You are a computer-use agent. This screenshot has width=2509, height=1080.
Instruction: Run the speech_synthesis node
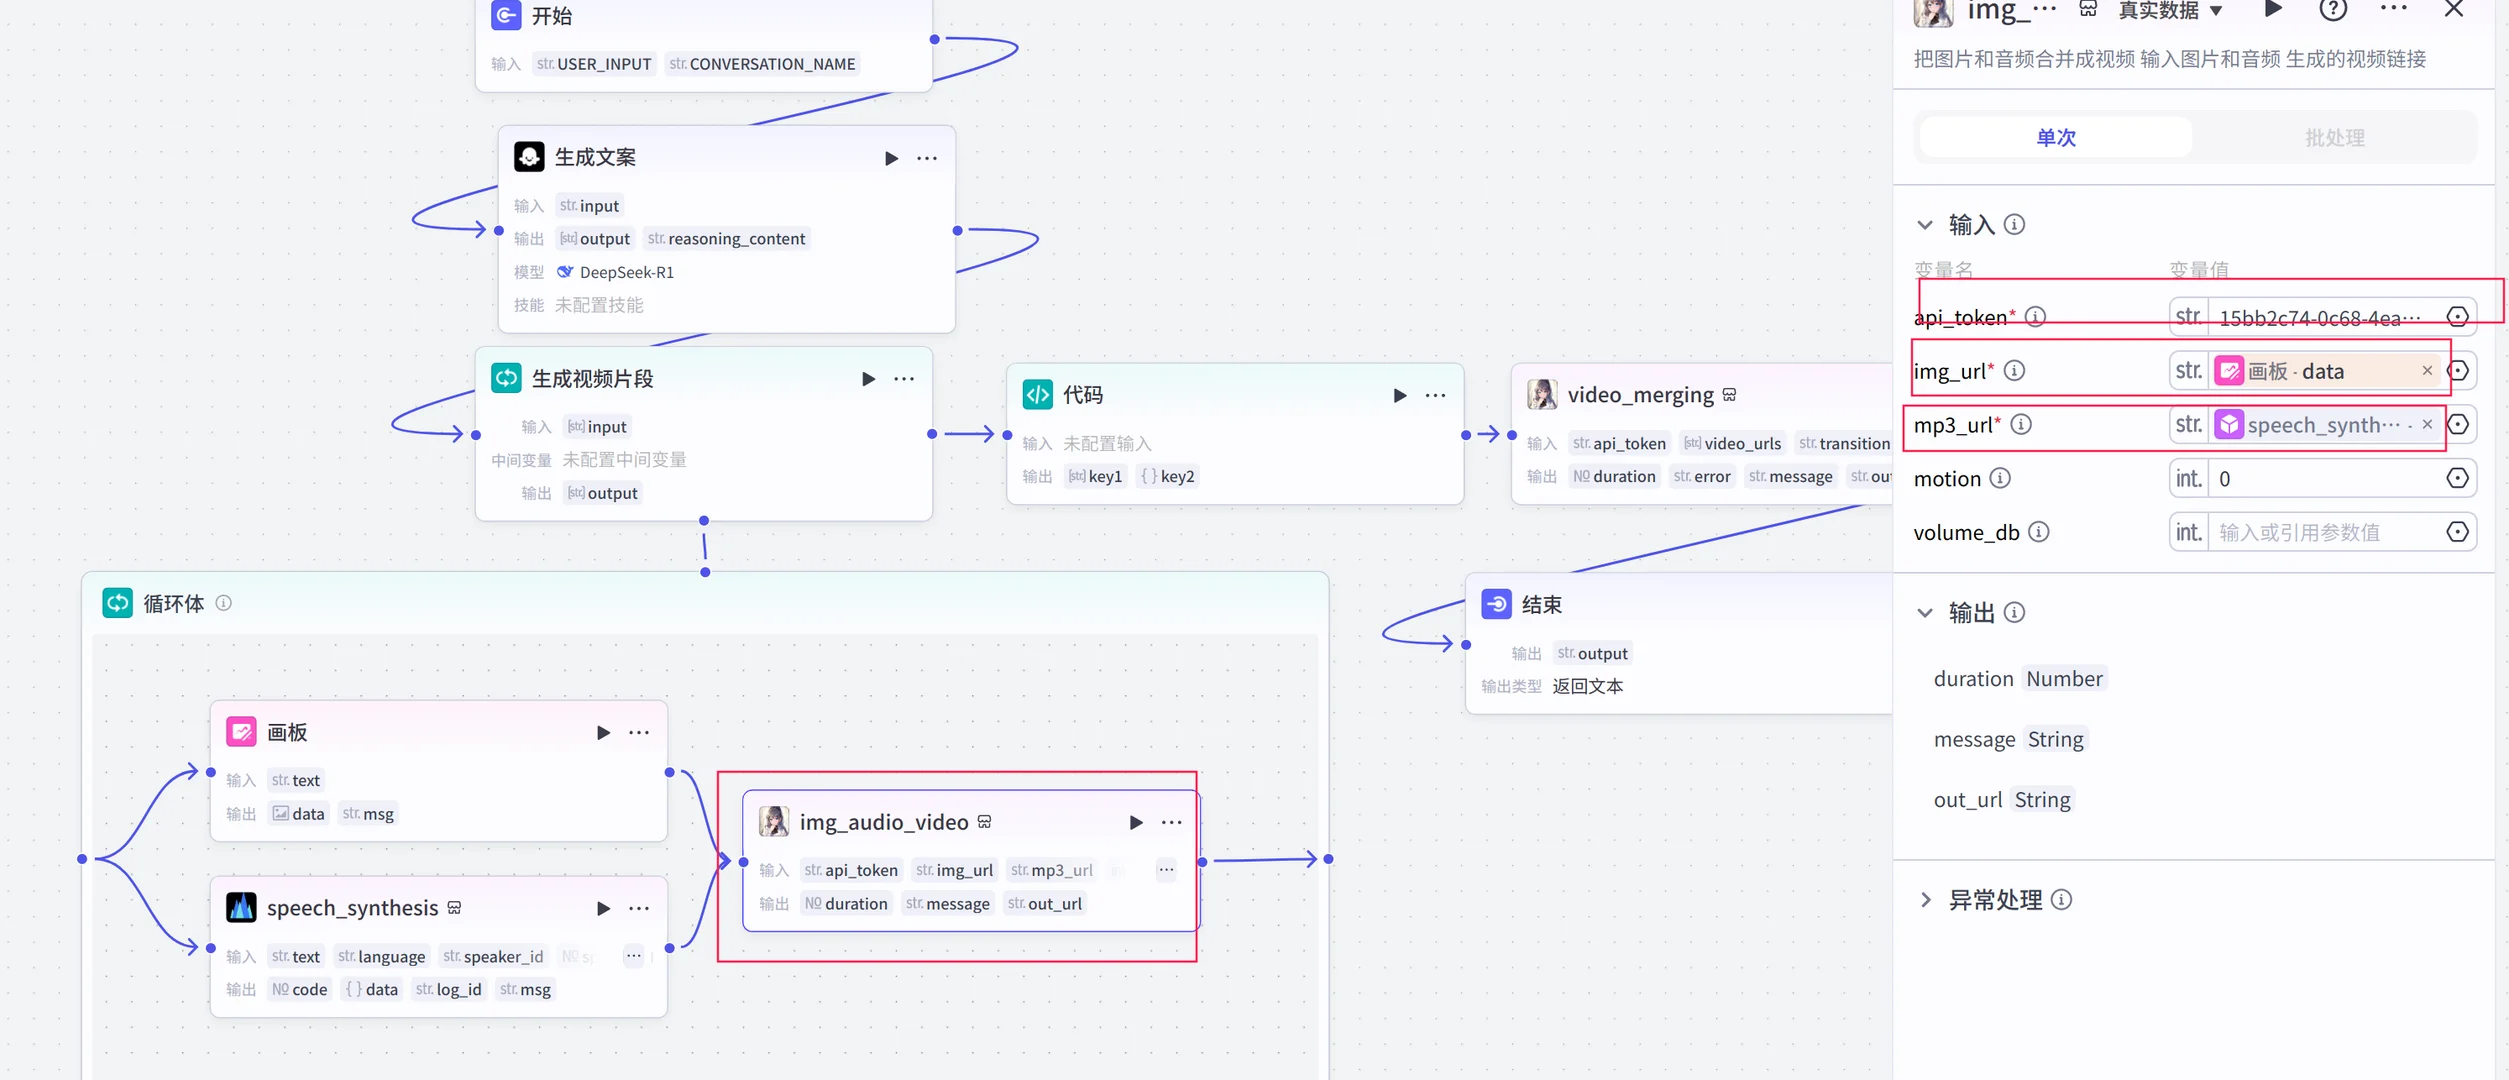click(x=603, y=908)
